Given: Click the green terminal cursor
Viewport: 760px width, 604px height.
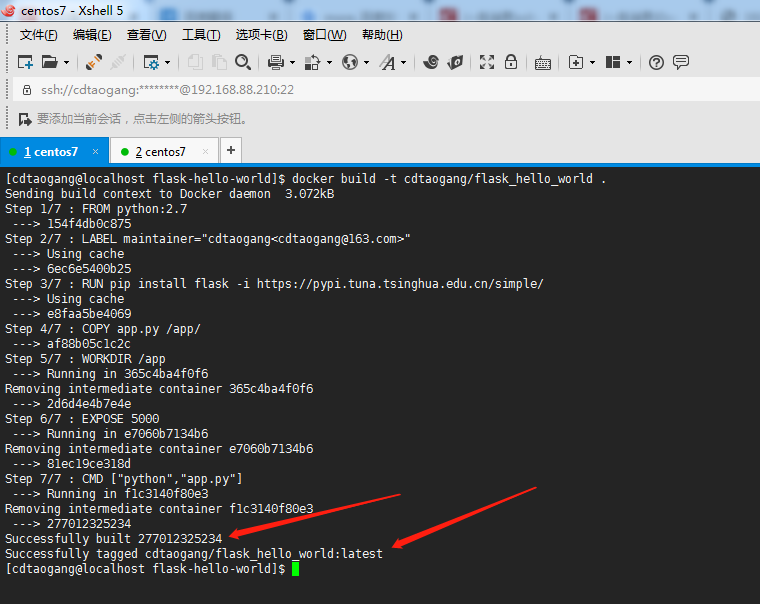Looking at the screenshot, I should (x=296, y=569).
